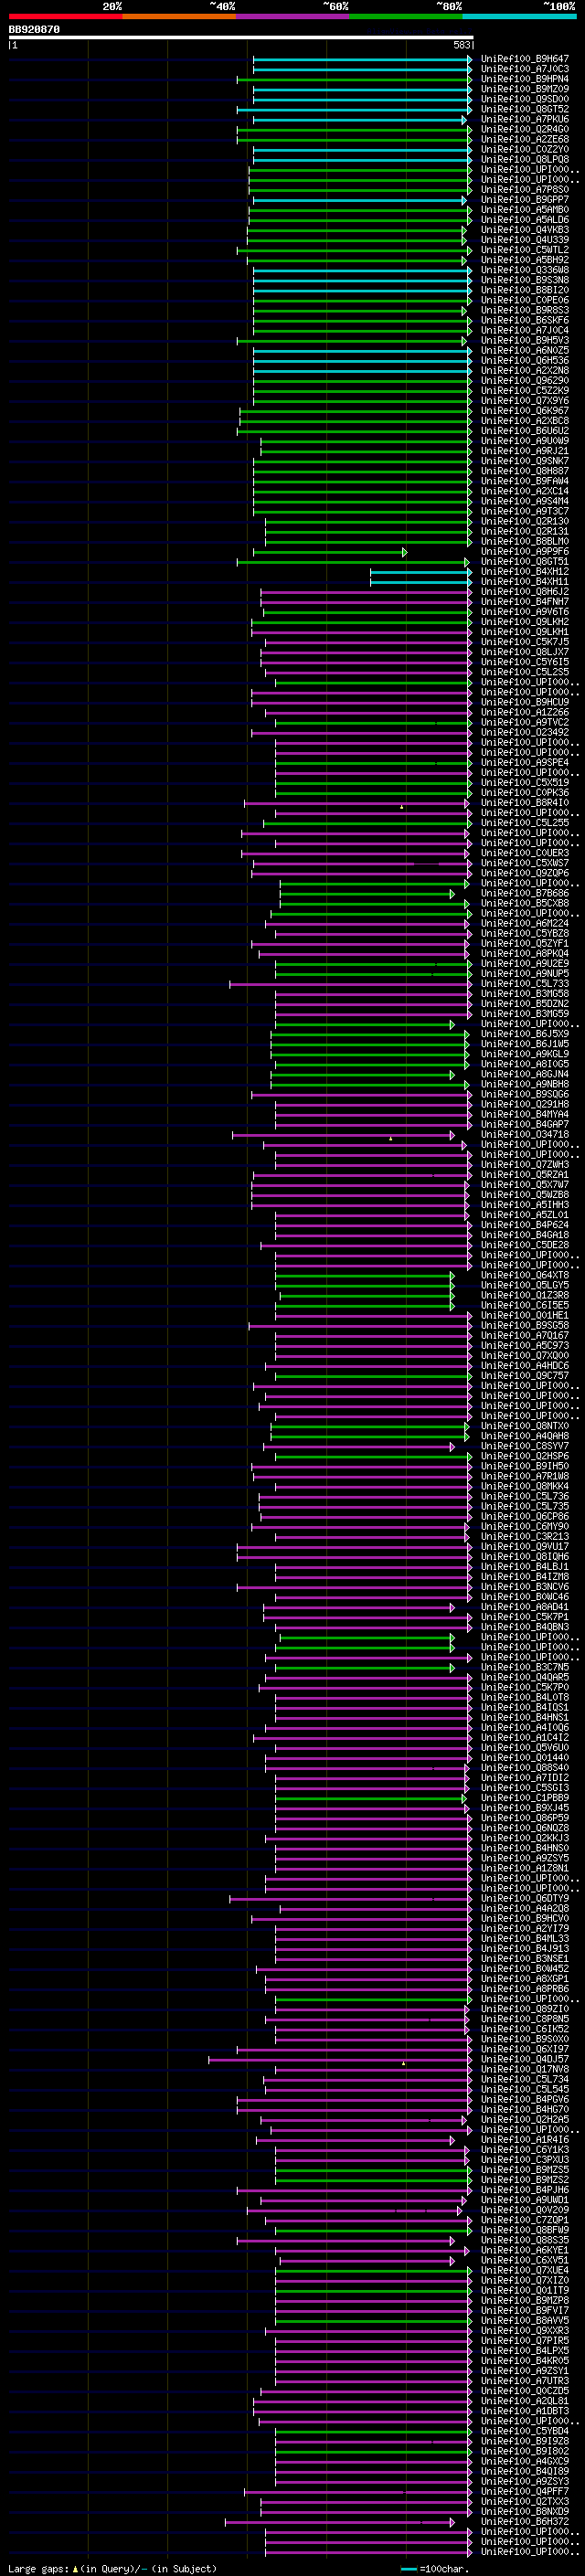Select the UniRef100_C5K7J5 label
The image size is (585, 2576).
525,642
